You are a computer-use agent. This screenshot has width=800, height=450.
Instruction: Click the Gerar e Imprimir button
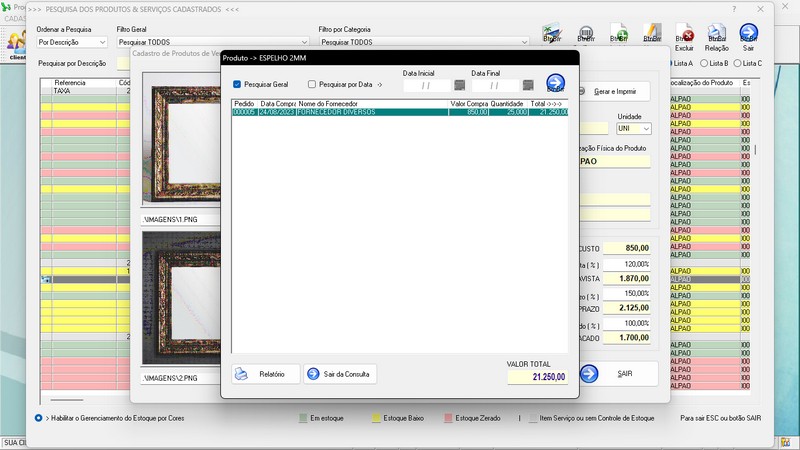click(614, 91)
